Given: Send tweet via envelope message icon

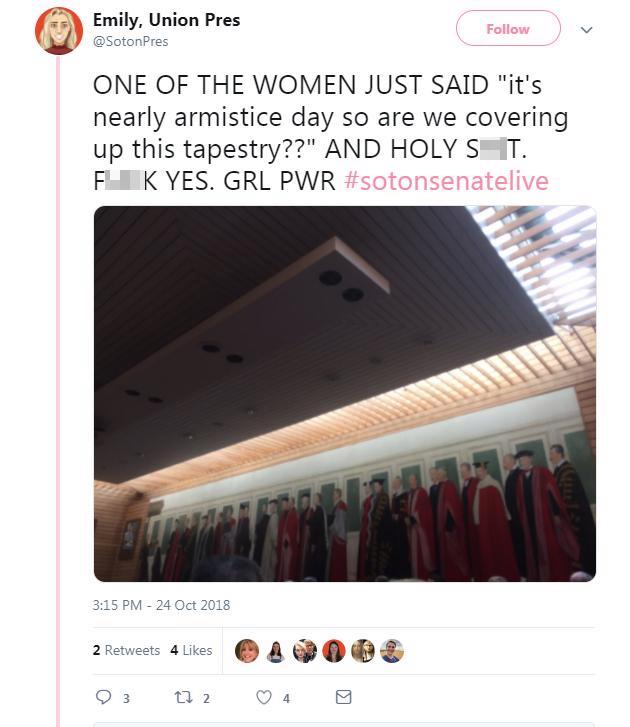Looking at the screenshot, I should (x=343, y=697).
